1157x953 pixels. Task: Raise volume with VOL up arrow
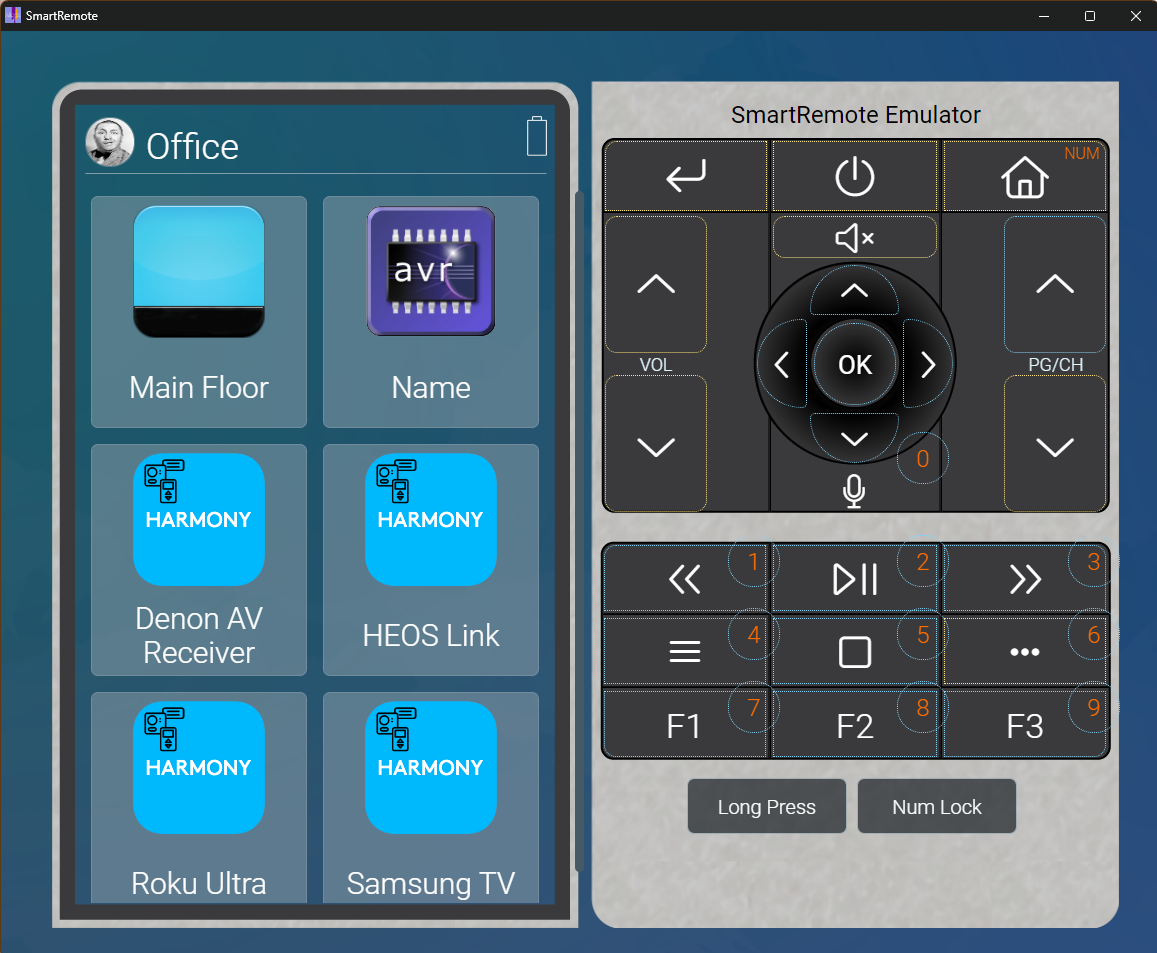[656, 284]
